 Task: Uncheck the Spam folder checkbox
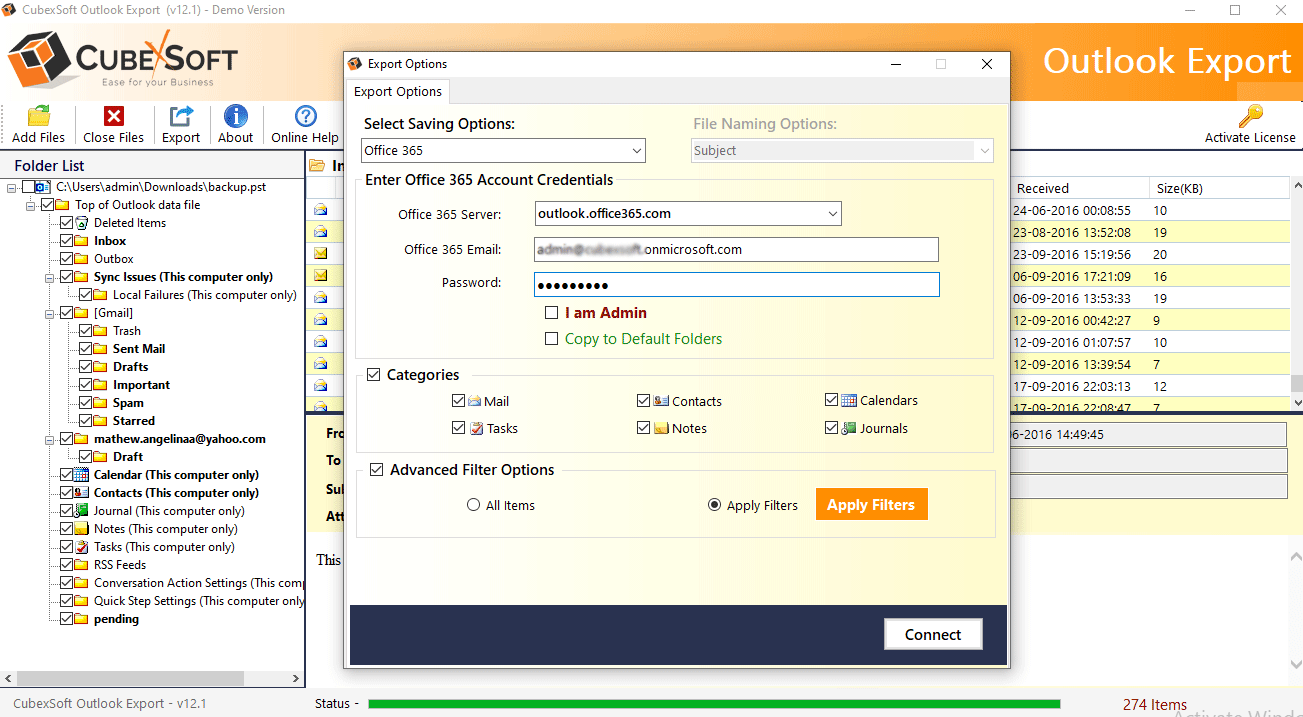coord(85,403)
